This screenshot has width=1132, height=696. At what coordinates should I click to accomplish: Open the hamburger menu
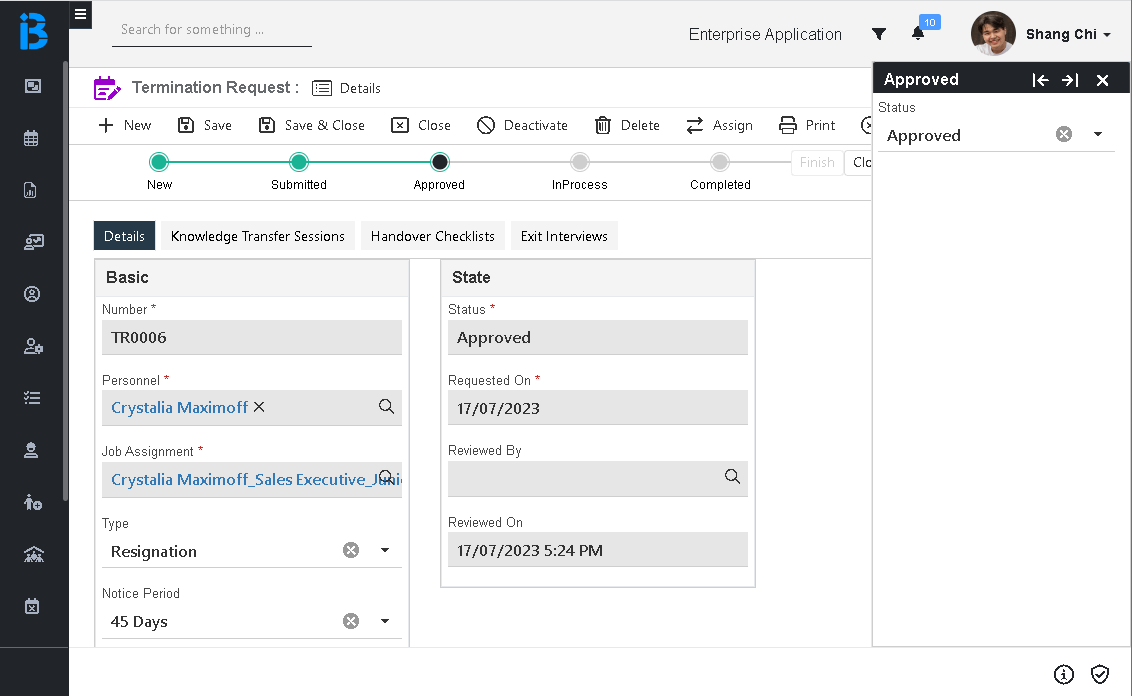pyautogui.click(x=80, y=14)
